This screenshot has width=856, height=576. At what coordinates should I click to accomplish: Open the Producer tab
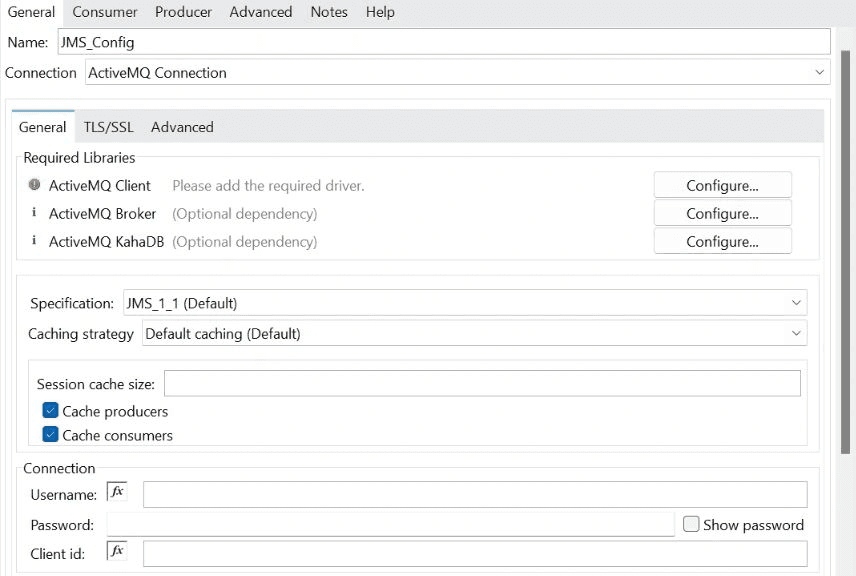(183, 12)
